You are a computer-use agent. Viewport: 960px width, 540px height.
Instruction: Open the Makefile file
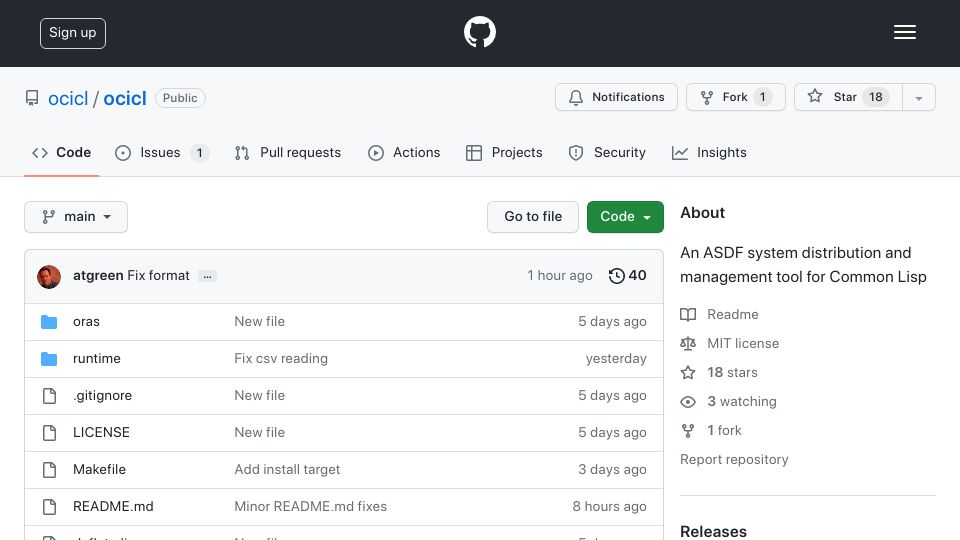(x=99, y=470)
